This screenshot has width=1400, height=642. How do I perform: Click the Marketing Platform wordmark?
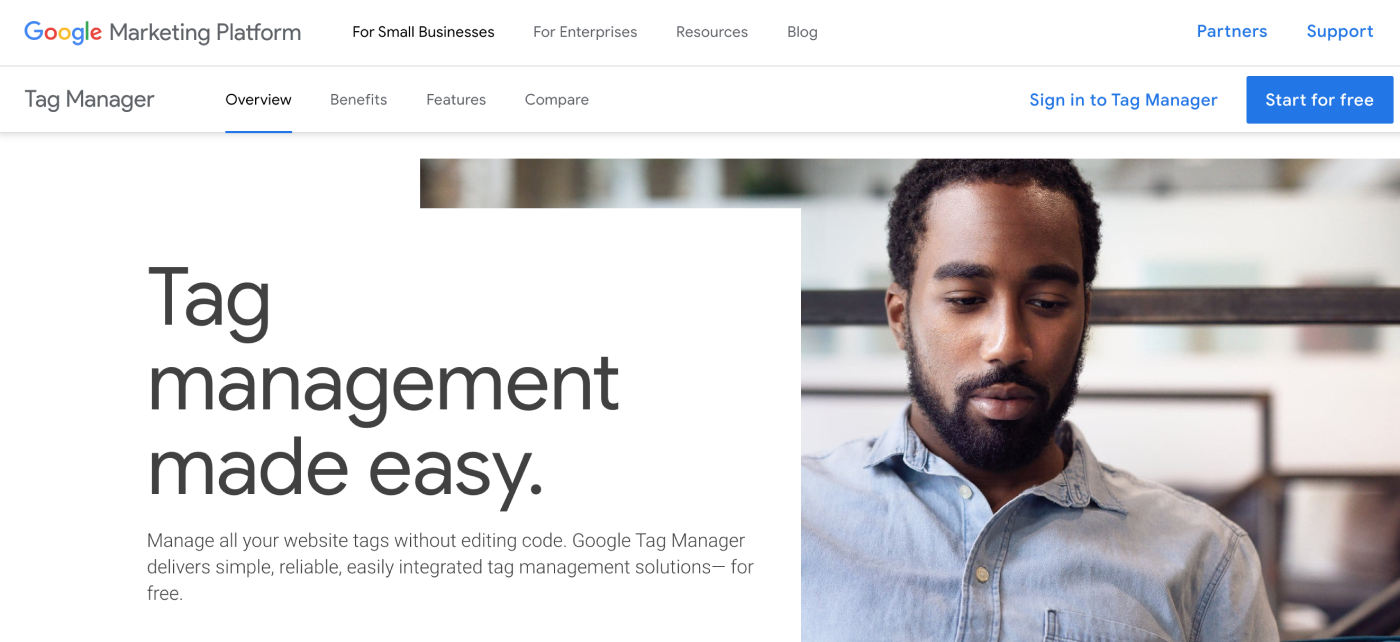[205, 32]
